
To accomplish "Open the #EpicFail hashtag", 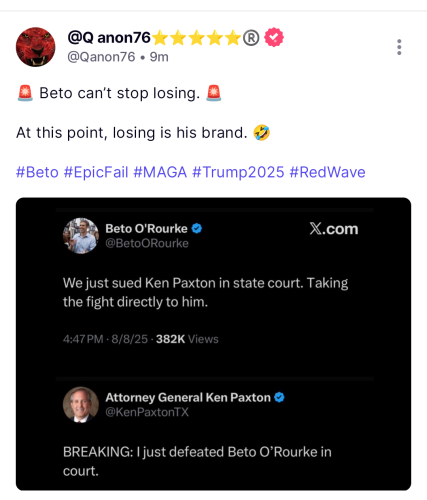I will click(96, 172).
